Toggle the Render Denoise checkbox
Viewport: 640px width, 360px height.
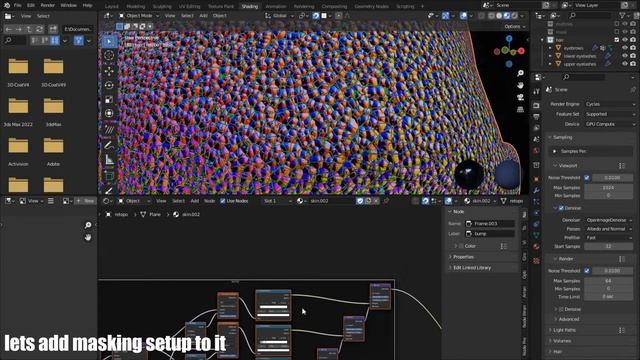pyautogui.click(x=561, y=309)
